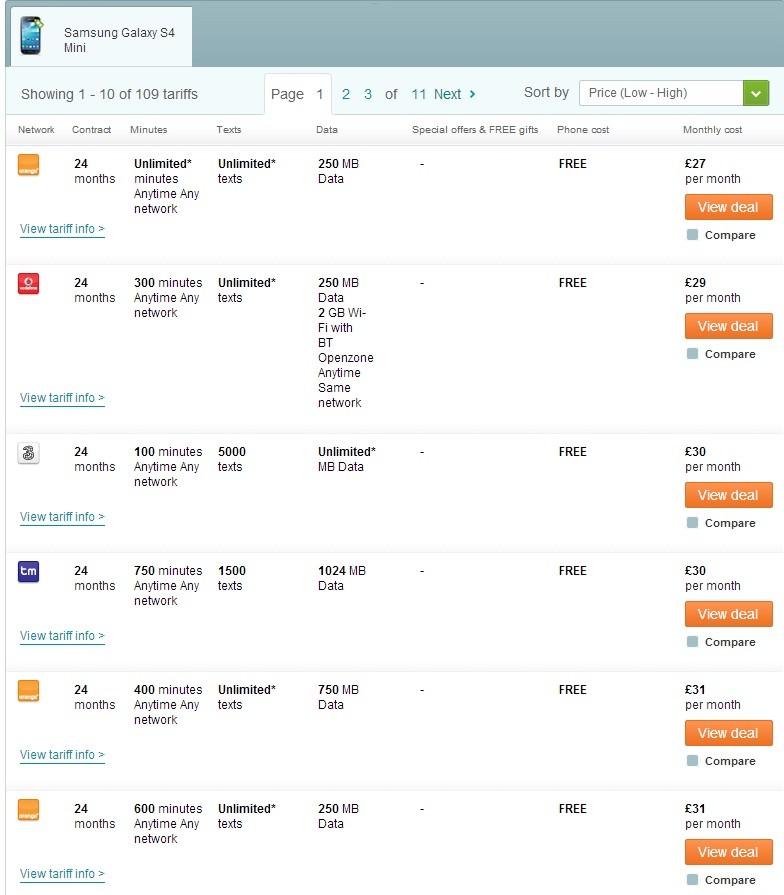Screen dimensions: 784x895
Task: Click the Phone cost column header
Action: pos(583,130)
